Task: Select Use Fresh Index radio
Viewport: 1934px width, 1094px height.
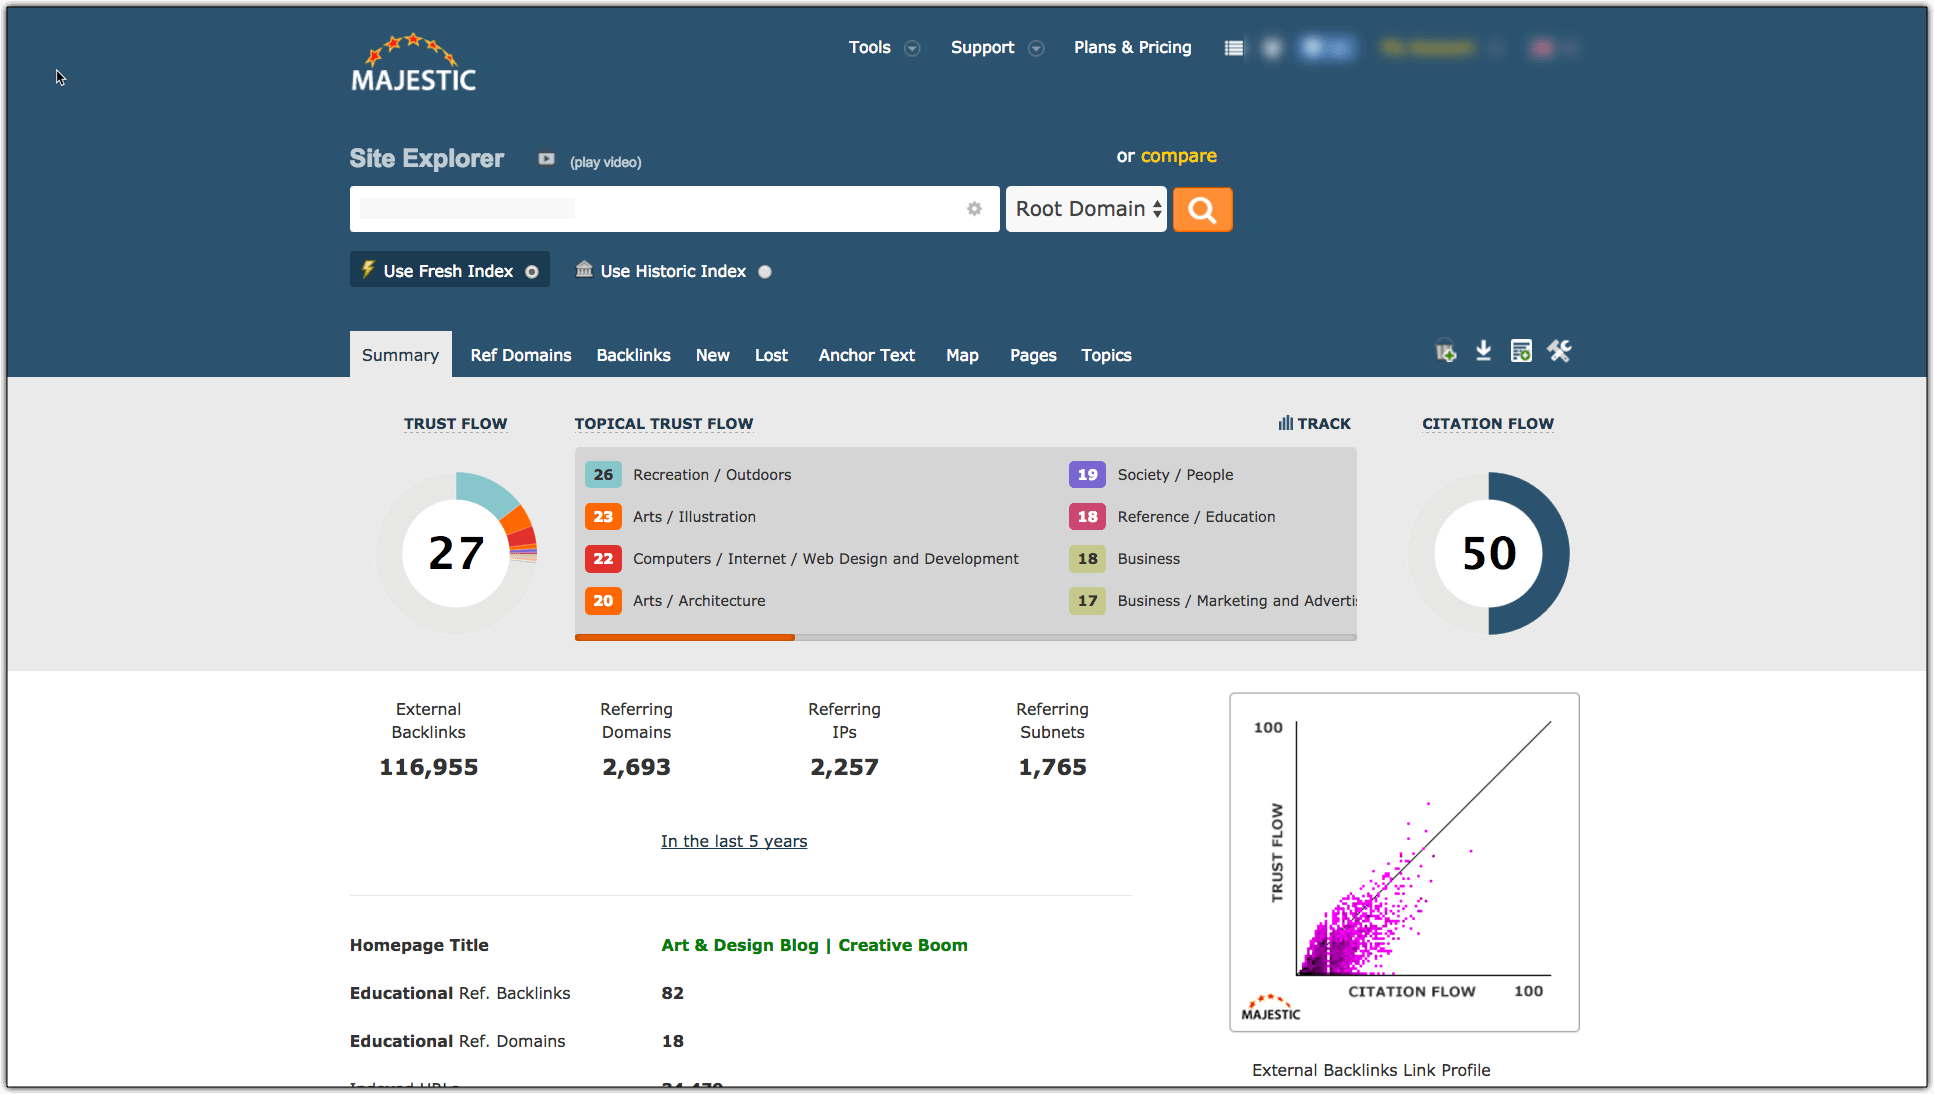Action: pos(532,272)
